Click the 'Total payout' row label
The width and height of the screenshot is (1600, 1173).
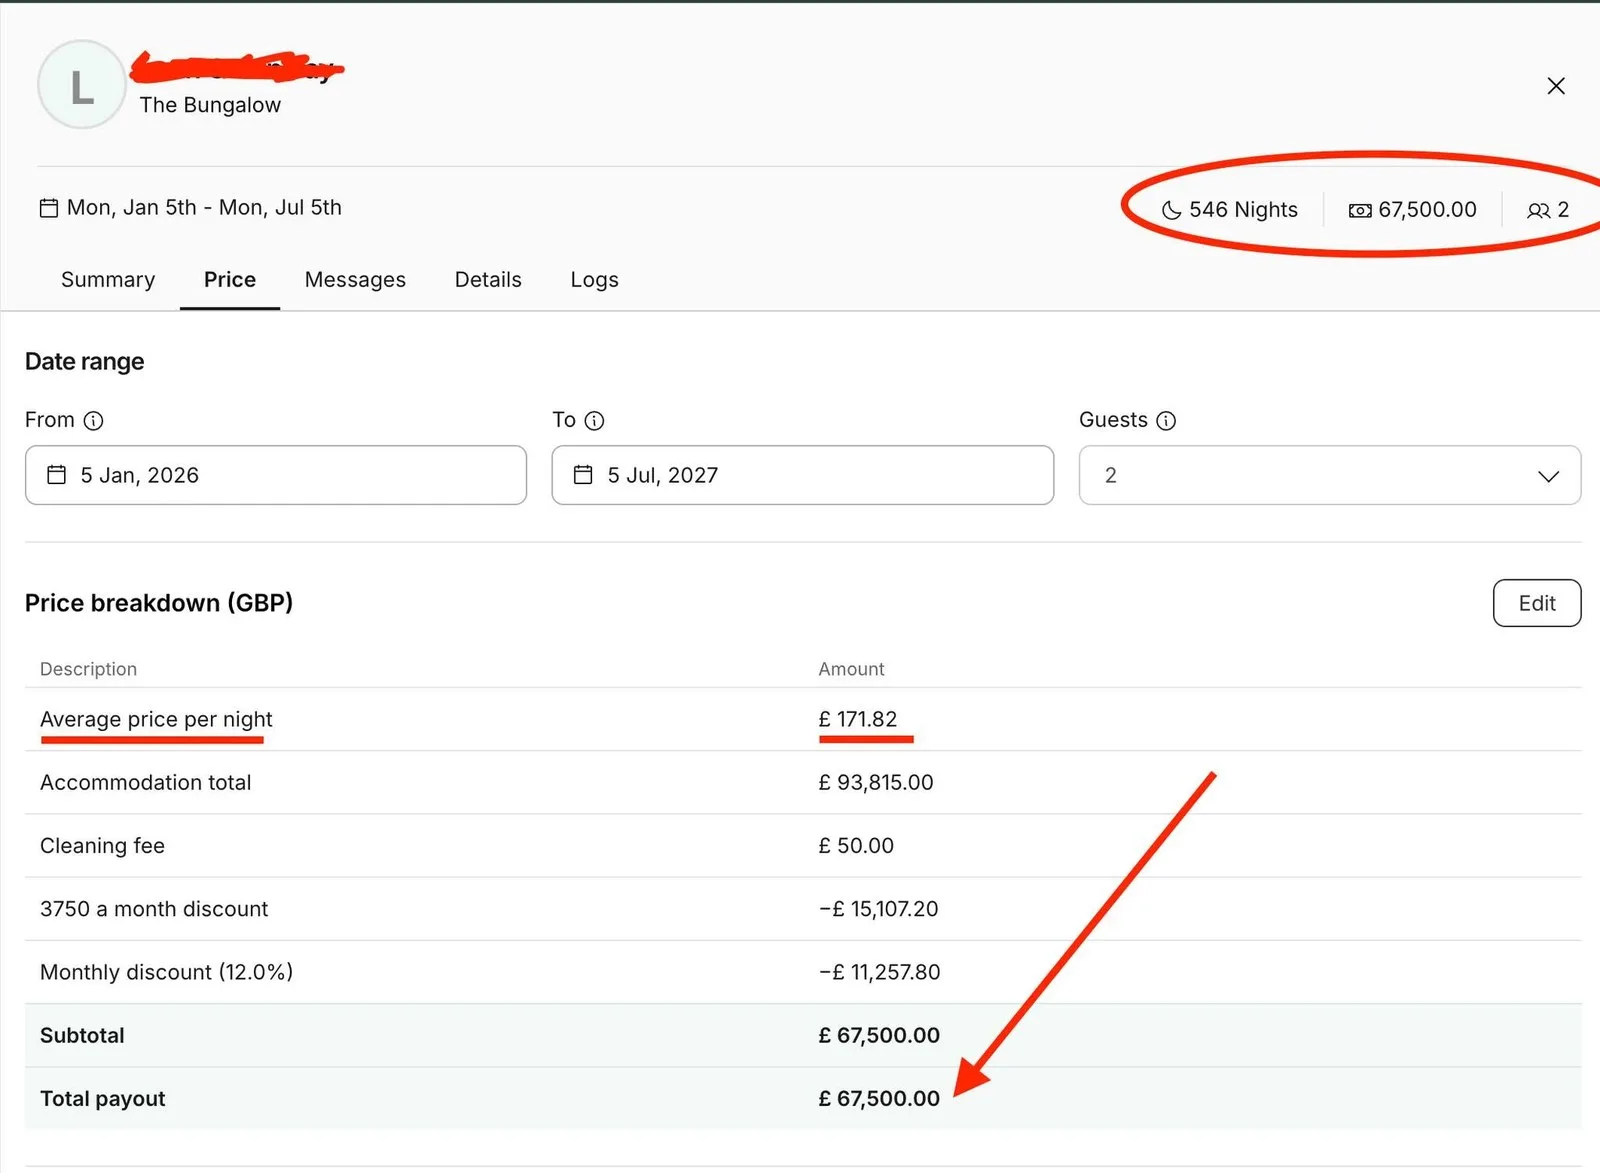102,1098
